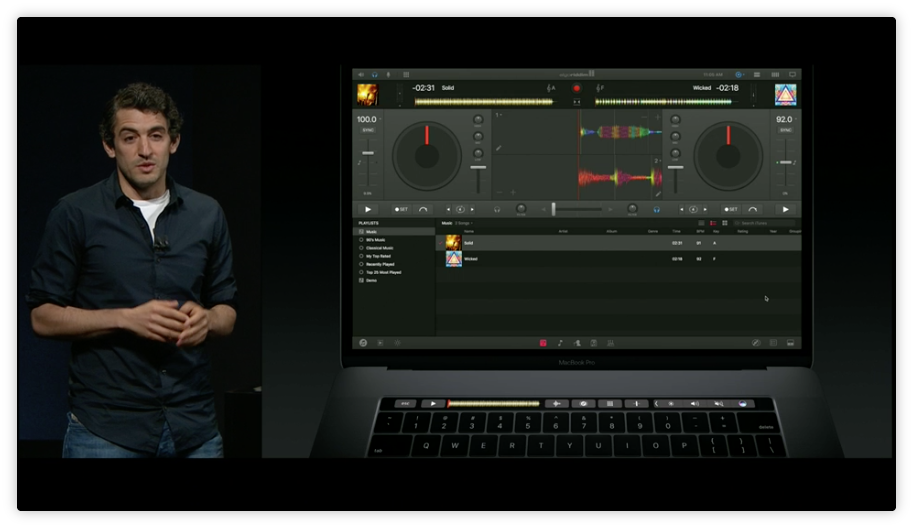Click the yellow Solid waveform overview
The width and height of the screenshot is (913, 528).
[x=484, y=102]
